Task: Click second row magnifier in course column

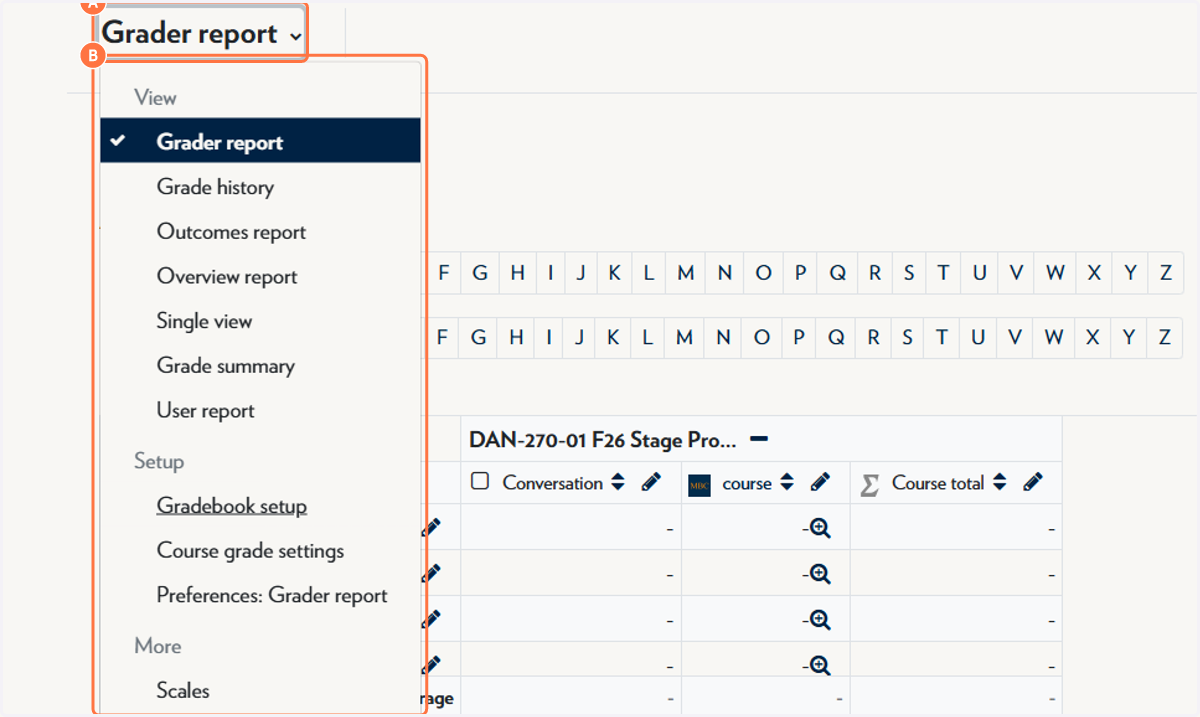Action: coord(820,573)
